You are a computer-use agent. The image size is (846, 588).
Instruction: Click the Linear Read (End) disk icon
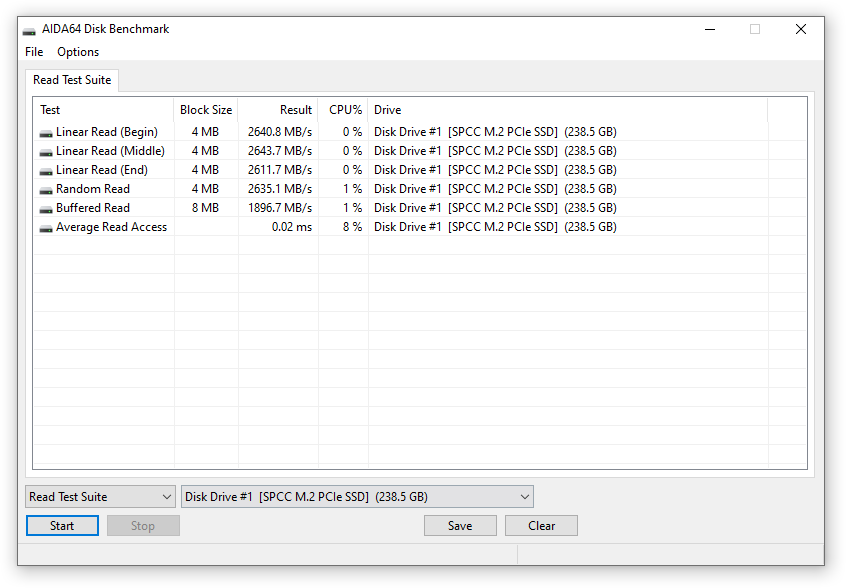click(x=46, y=171)
